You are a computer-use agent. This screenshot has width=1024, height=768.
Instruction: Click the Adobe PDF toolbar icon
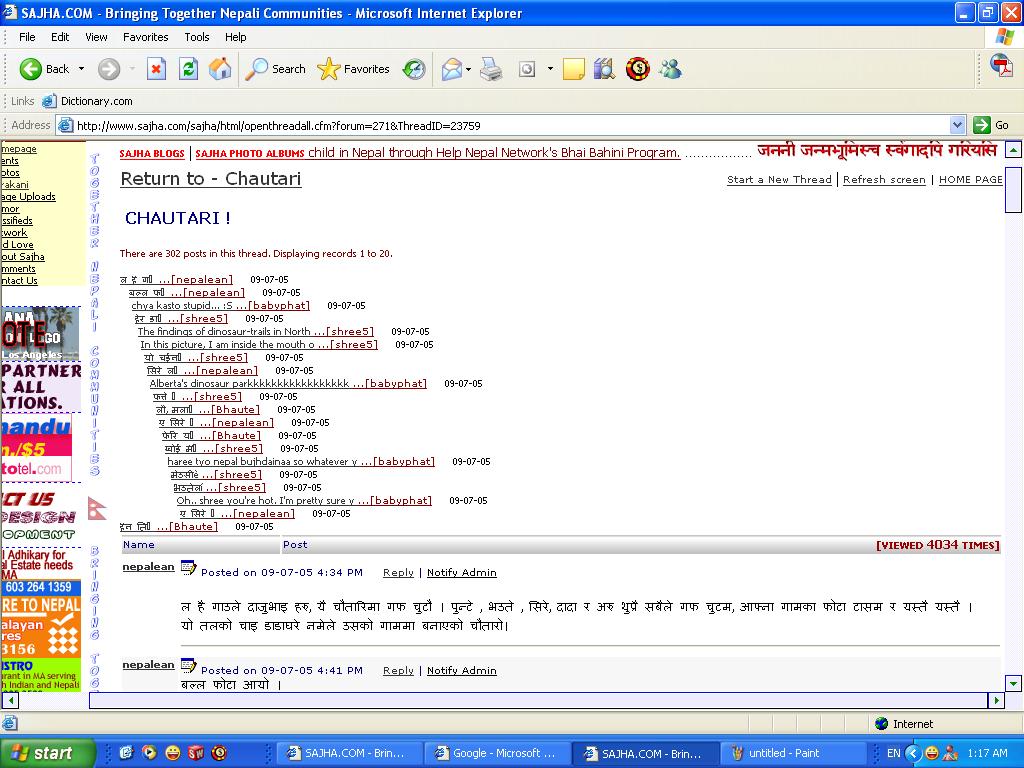[1001, 66]
